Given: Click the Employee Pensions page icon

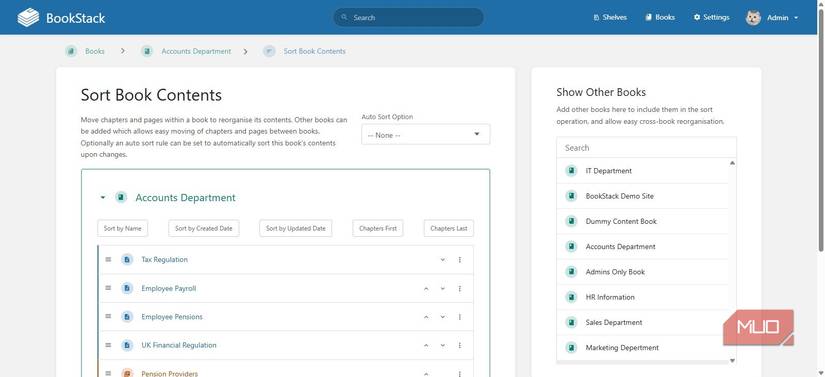Looking at the screenshot, I should coord(127,317).
